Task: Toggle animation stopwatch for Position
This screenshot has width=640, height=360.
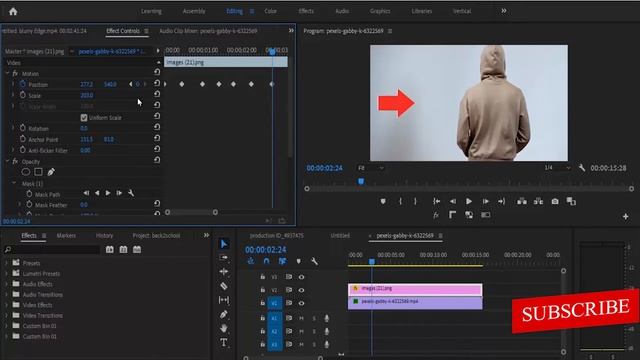Action: [22, 84]
